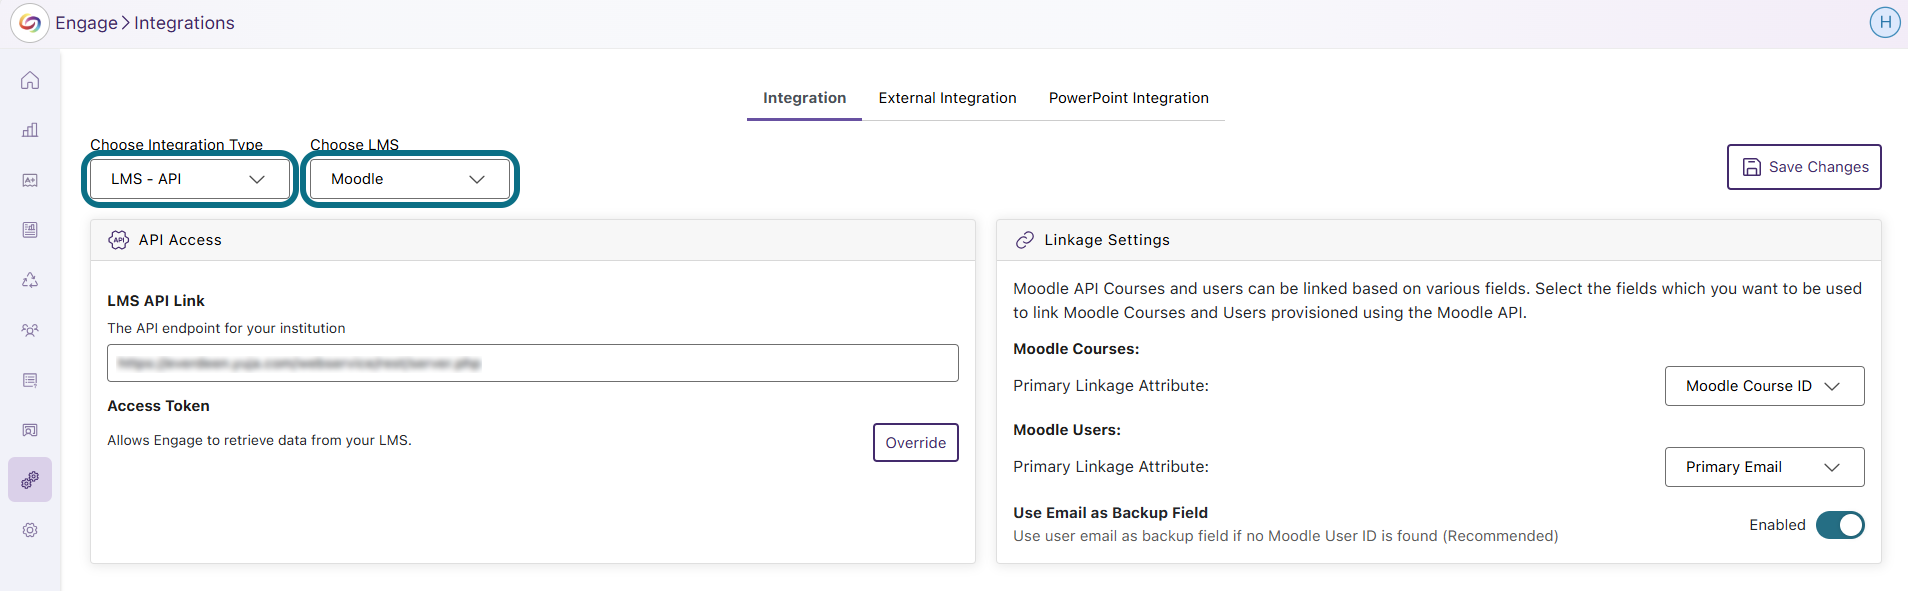
Task: Click 'The API endpoint for your institution' text
Action: [x=226, y=328]
